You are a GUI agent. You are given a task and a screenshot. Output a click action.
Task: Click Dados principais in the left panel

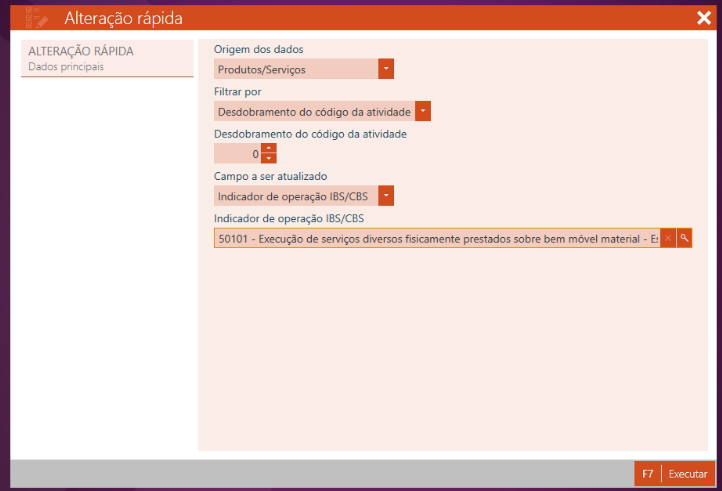(x=66, y=66)
